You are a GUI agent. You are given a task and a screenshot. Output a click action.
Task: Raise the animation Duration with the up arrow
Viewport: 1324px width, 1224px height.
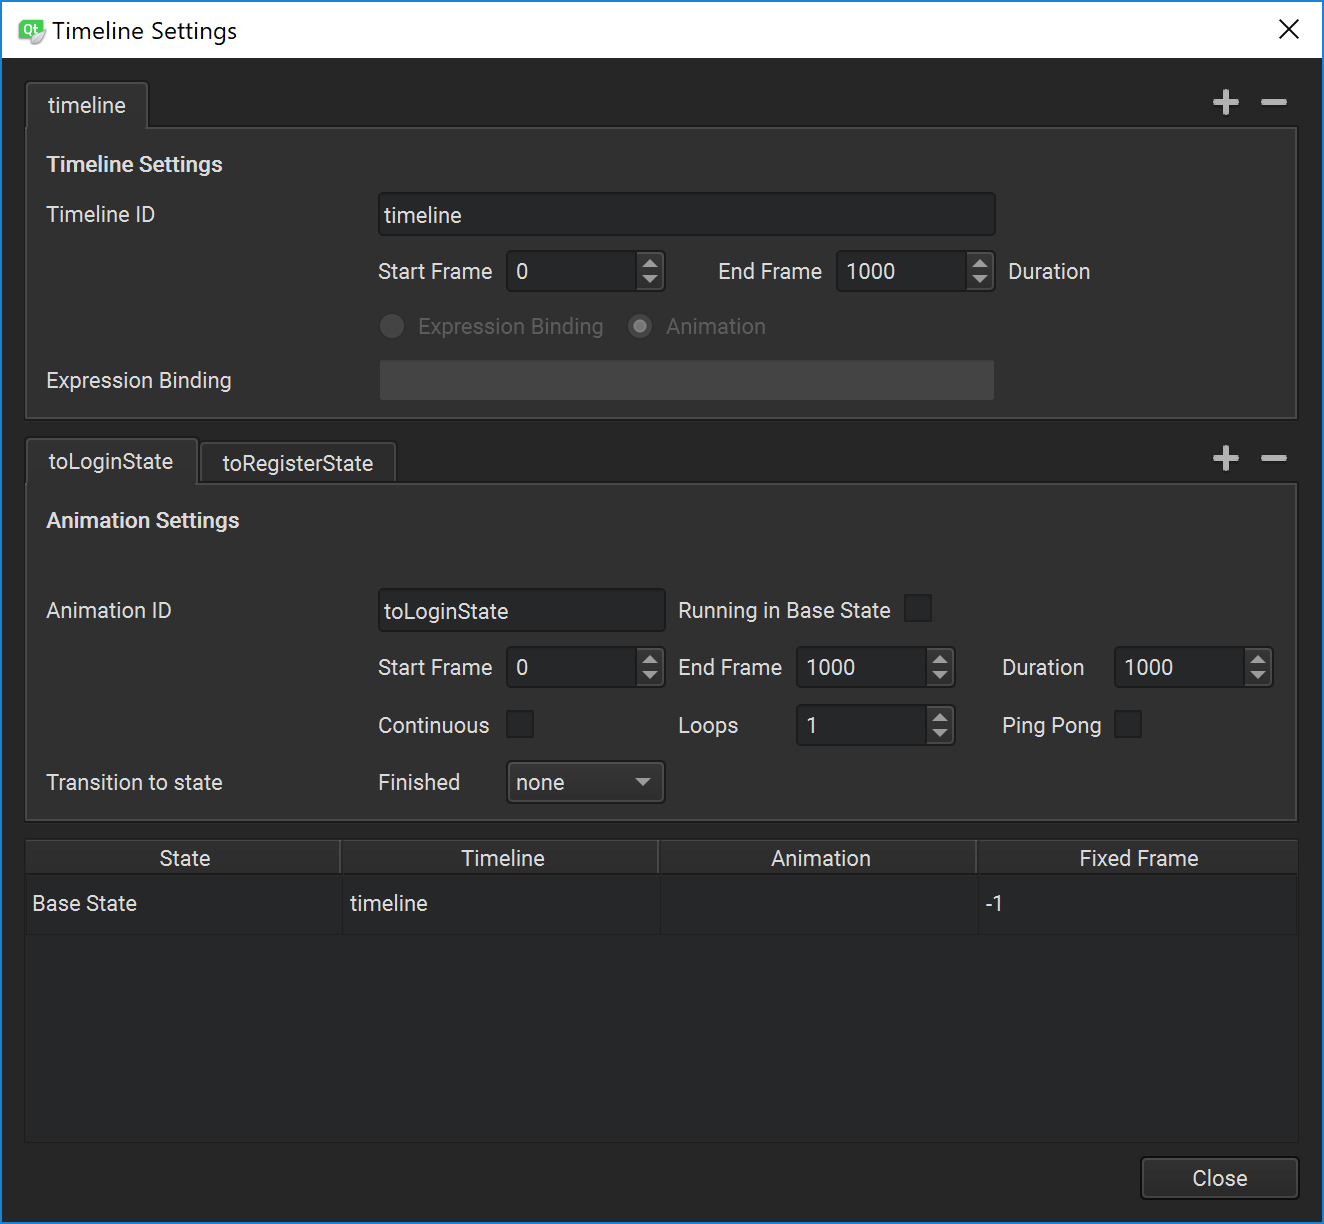click(1257, 660)
